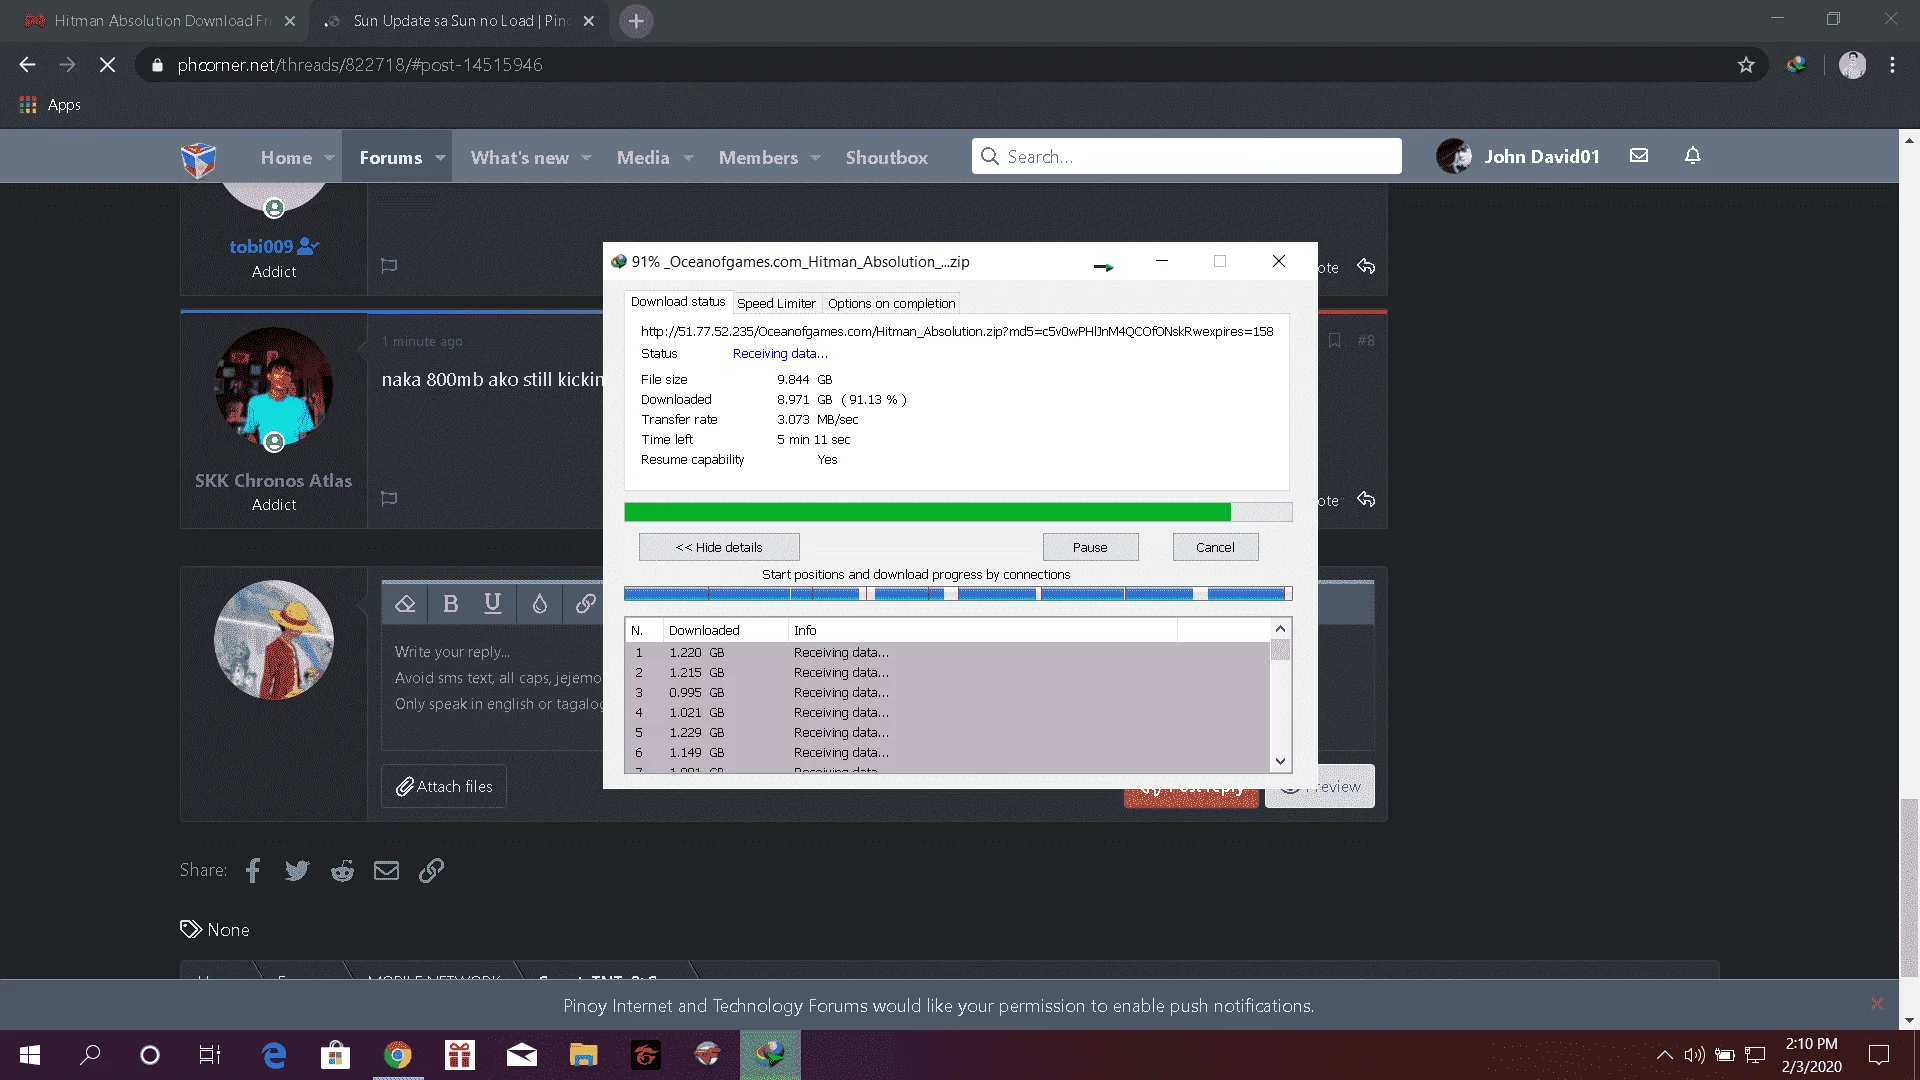This screenshot has height=1080, width=1920.
Task: Open the Apps shortcut in bookmarks bar
Action: click(50, 105)
